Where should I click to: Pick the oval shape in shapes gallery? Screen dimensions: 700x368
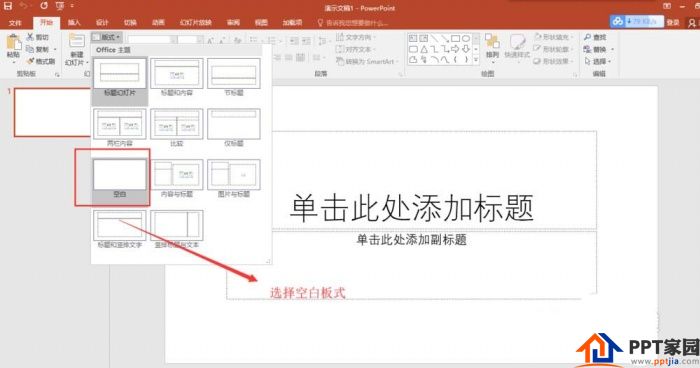[x=466, y=39]
